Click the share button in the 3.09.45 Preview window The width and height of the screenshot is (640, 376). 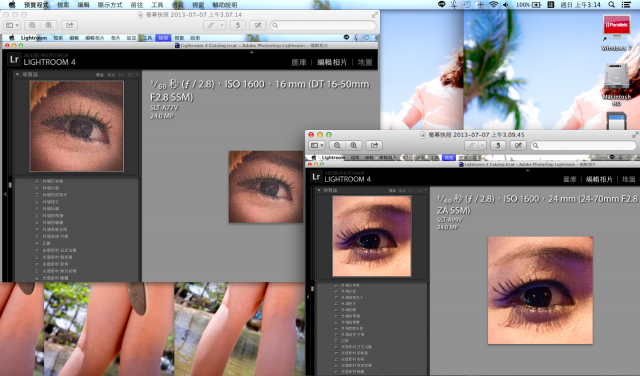(x=374, y=145)
